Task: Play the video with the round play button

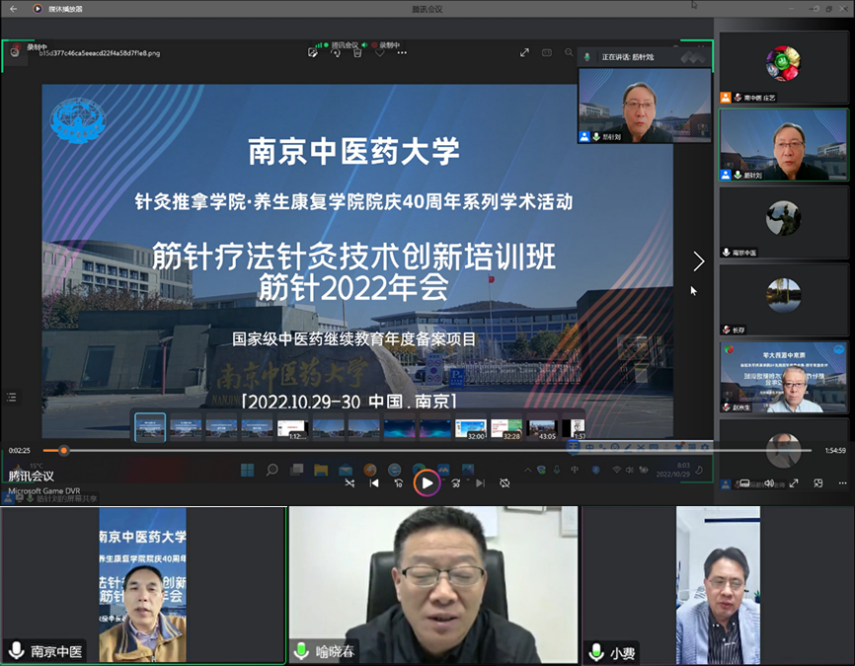Action: 427,483
